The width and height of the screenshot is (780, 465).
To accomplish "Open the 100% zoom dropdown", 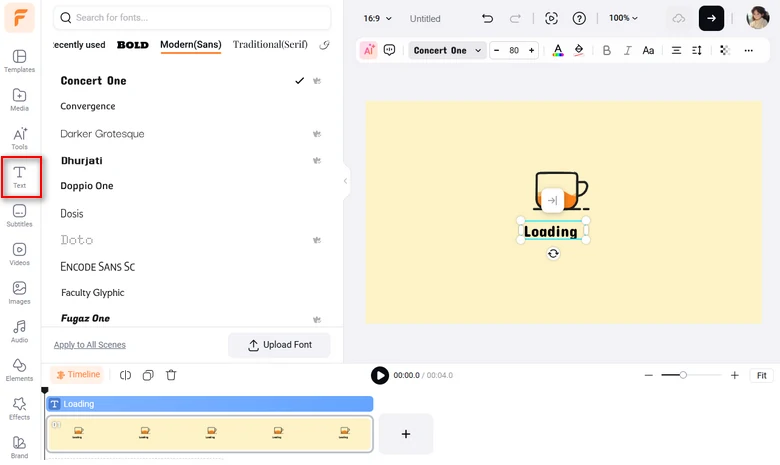I will [623, 18].
